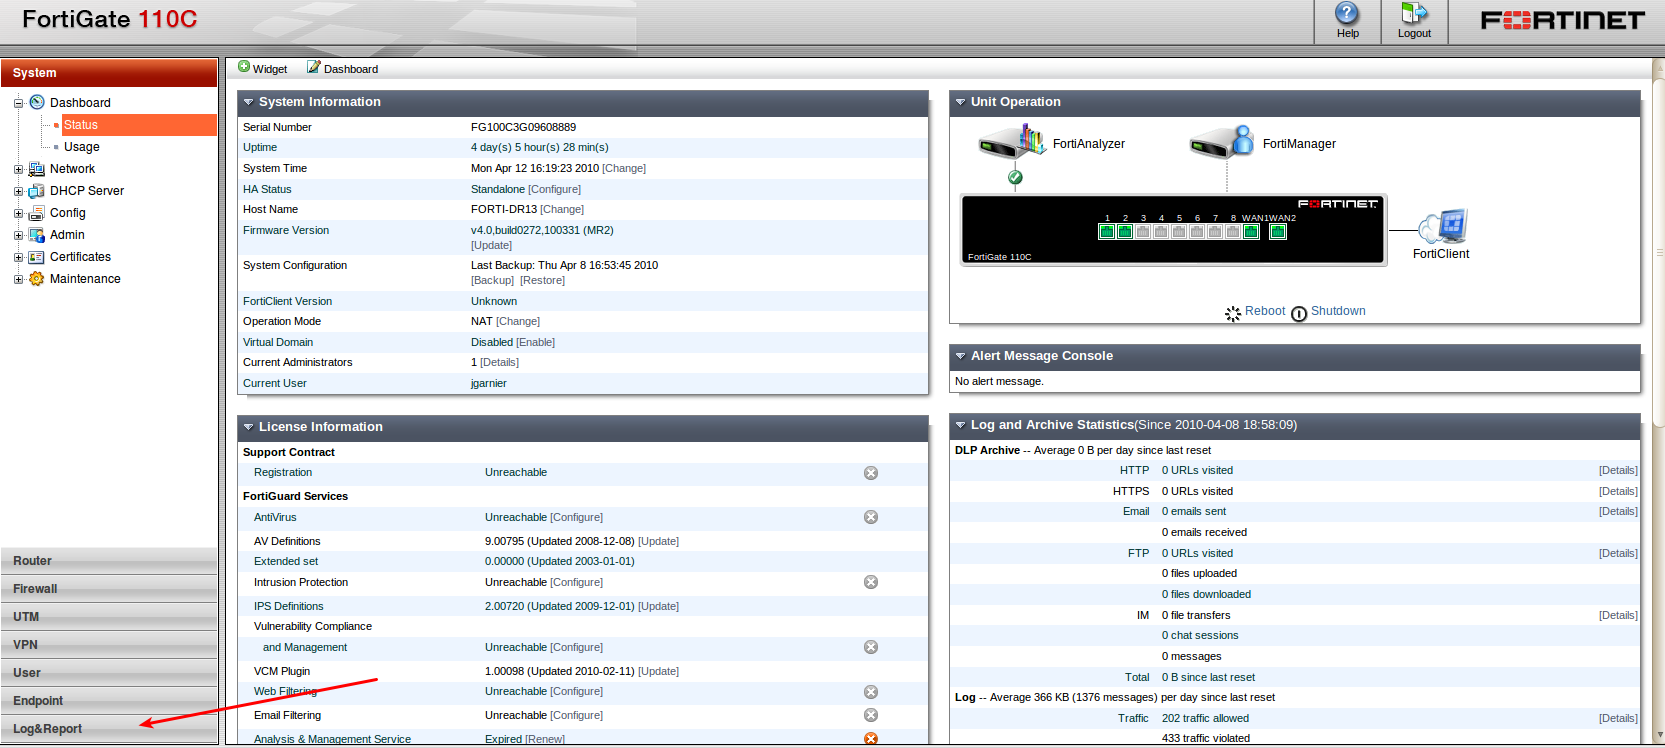Collapse the System Information panel
1665x748 pixels.
248,102
